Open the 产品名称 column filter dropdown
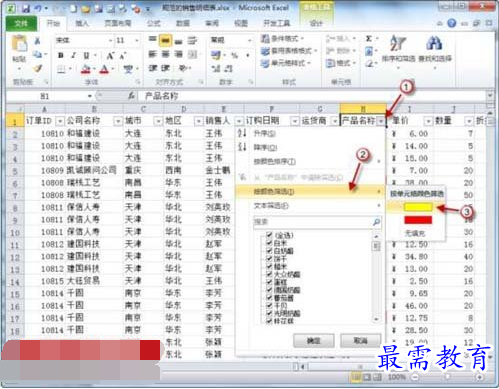The image size is (499, 389). (x=381, y=121)
